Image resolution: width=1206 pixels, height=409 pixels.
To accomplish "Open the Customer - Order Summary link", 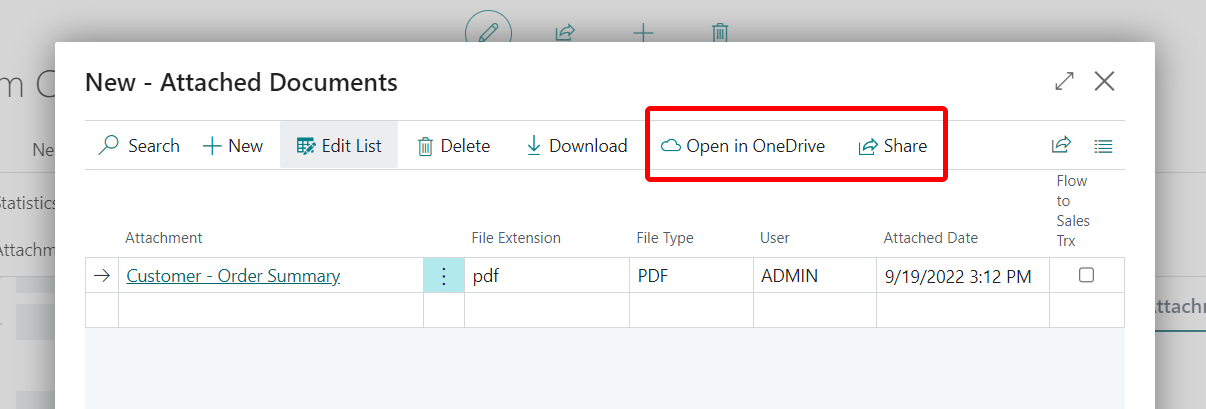I will (x=233, y=276).
